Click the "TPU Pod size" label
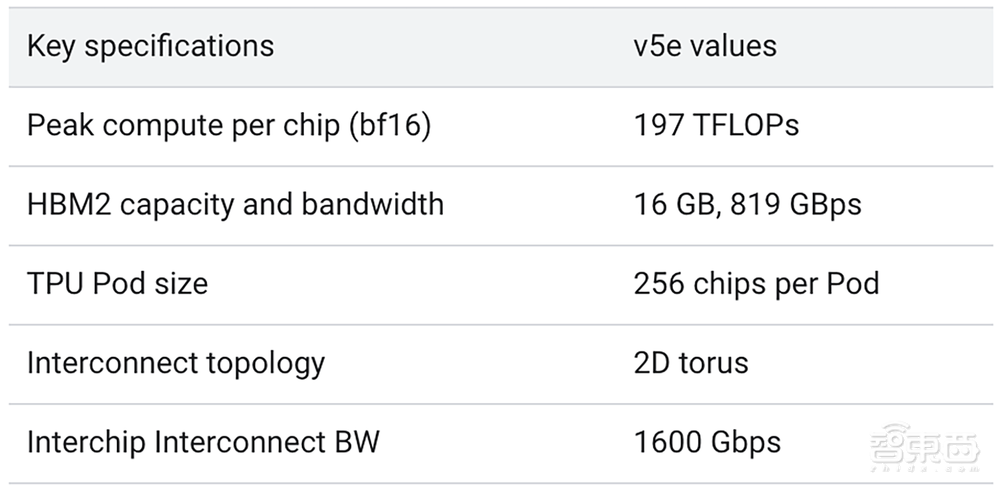1000x491 pixels. coord(117,284)
